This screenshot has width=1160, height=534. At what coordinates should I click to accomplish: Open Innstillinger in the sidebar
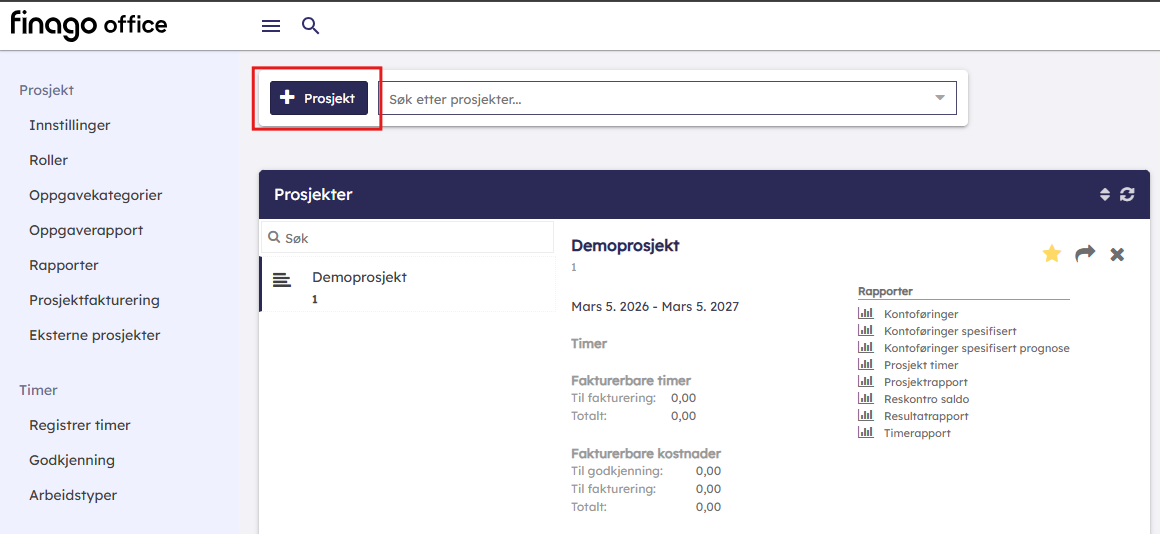pos(70,125)
